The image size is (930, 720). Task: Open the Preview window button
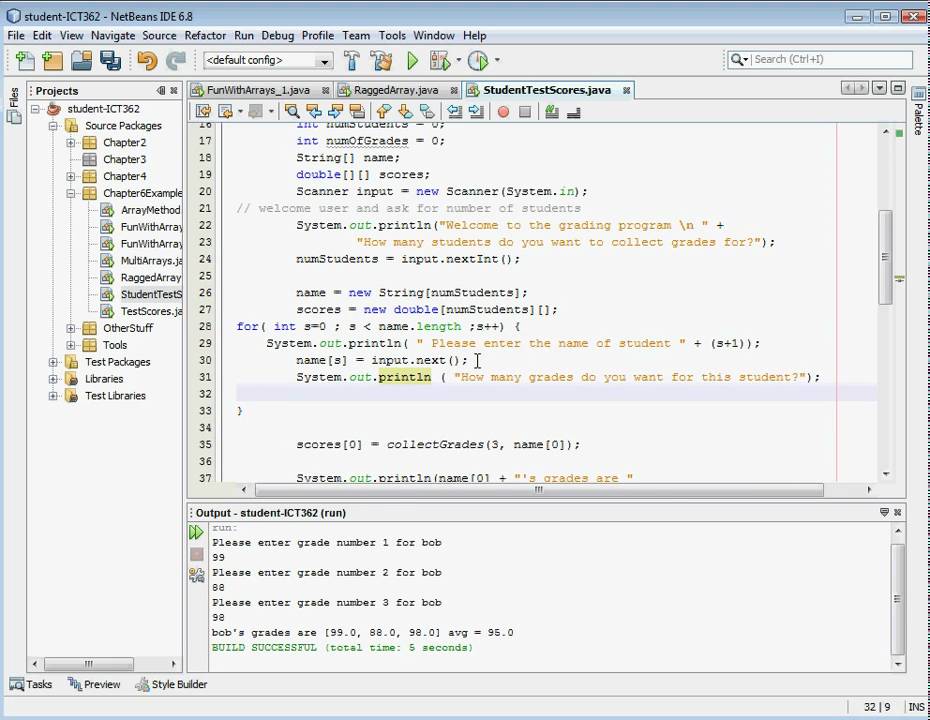tap(94, 684)
